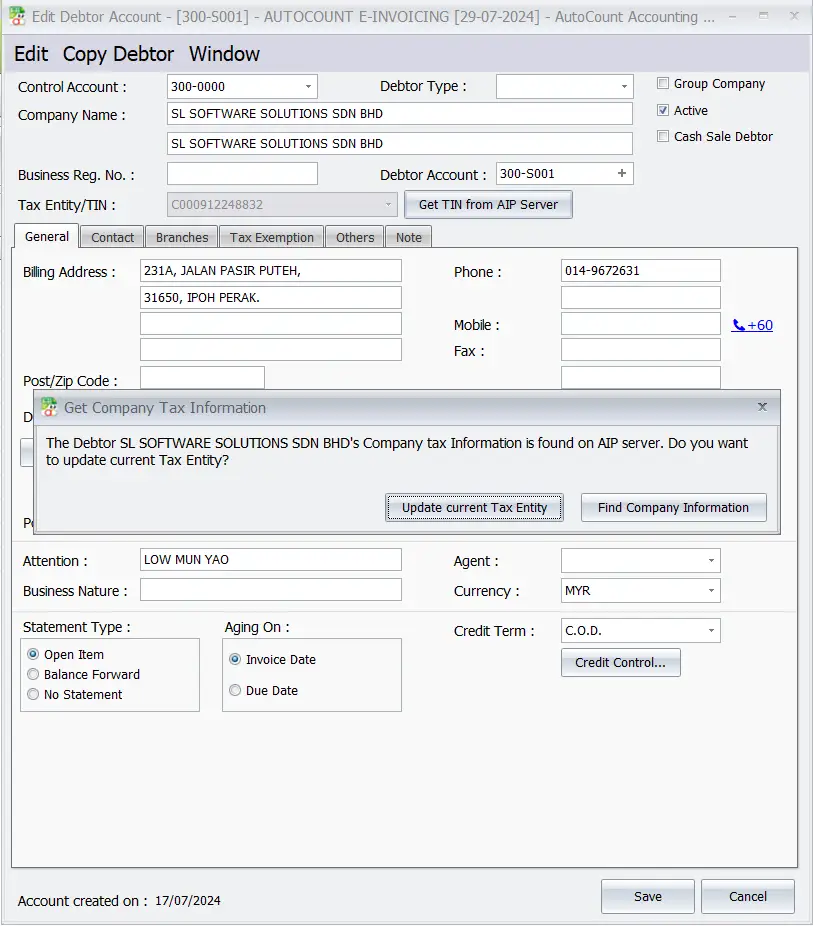Open the Debtor Type dropdown

tap(624, 87)
